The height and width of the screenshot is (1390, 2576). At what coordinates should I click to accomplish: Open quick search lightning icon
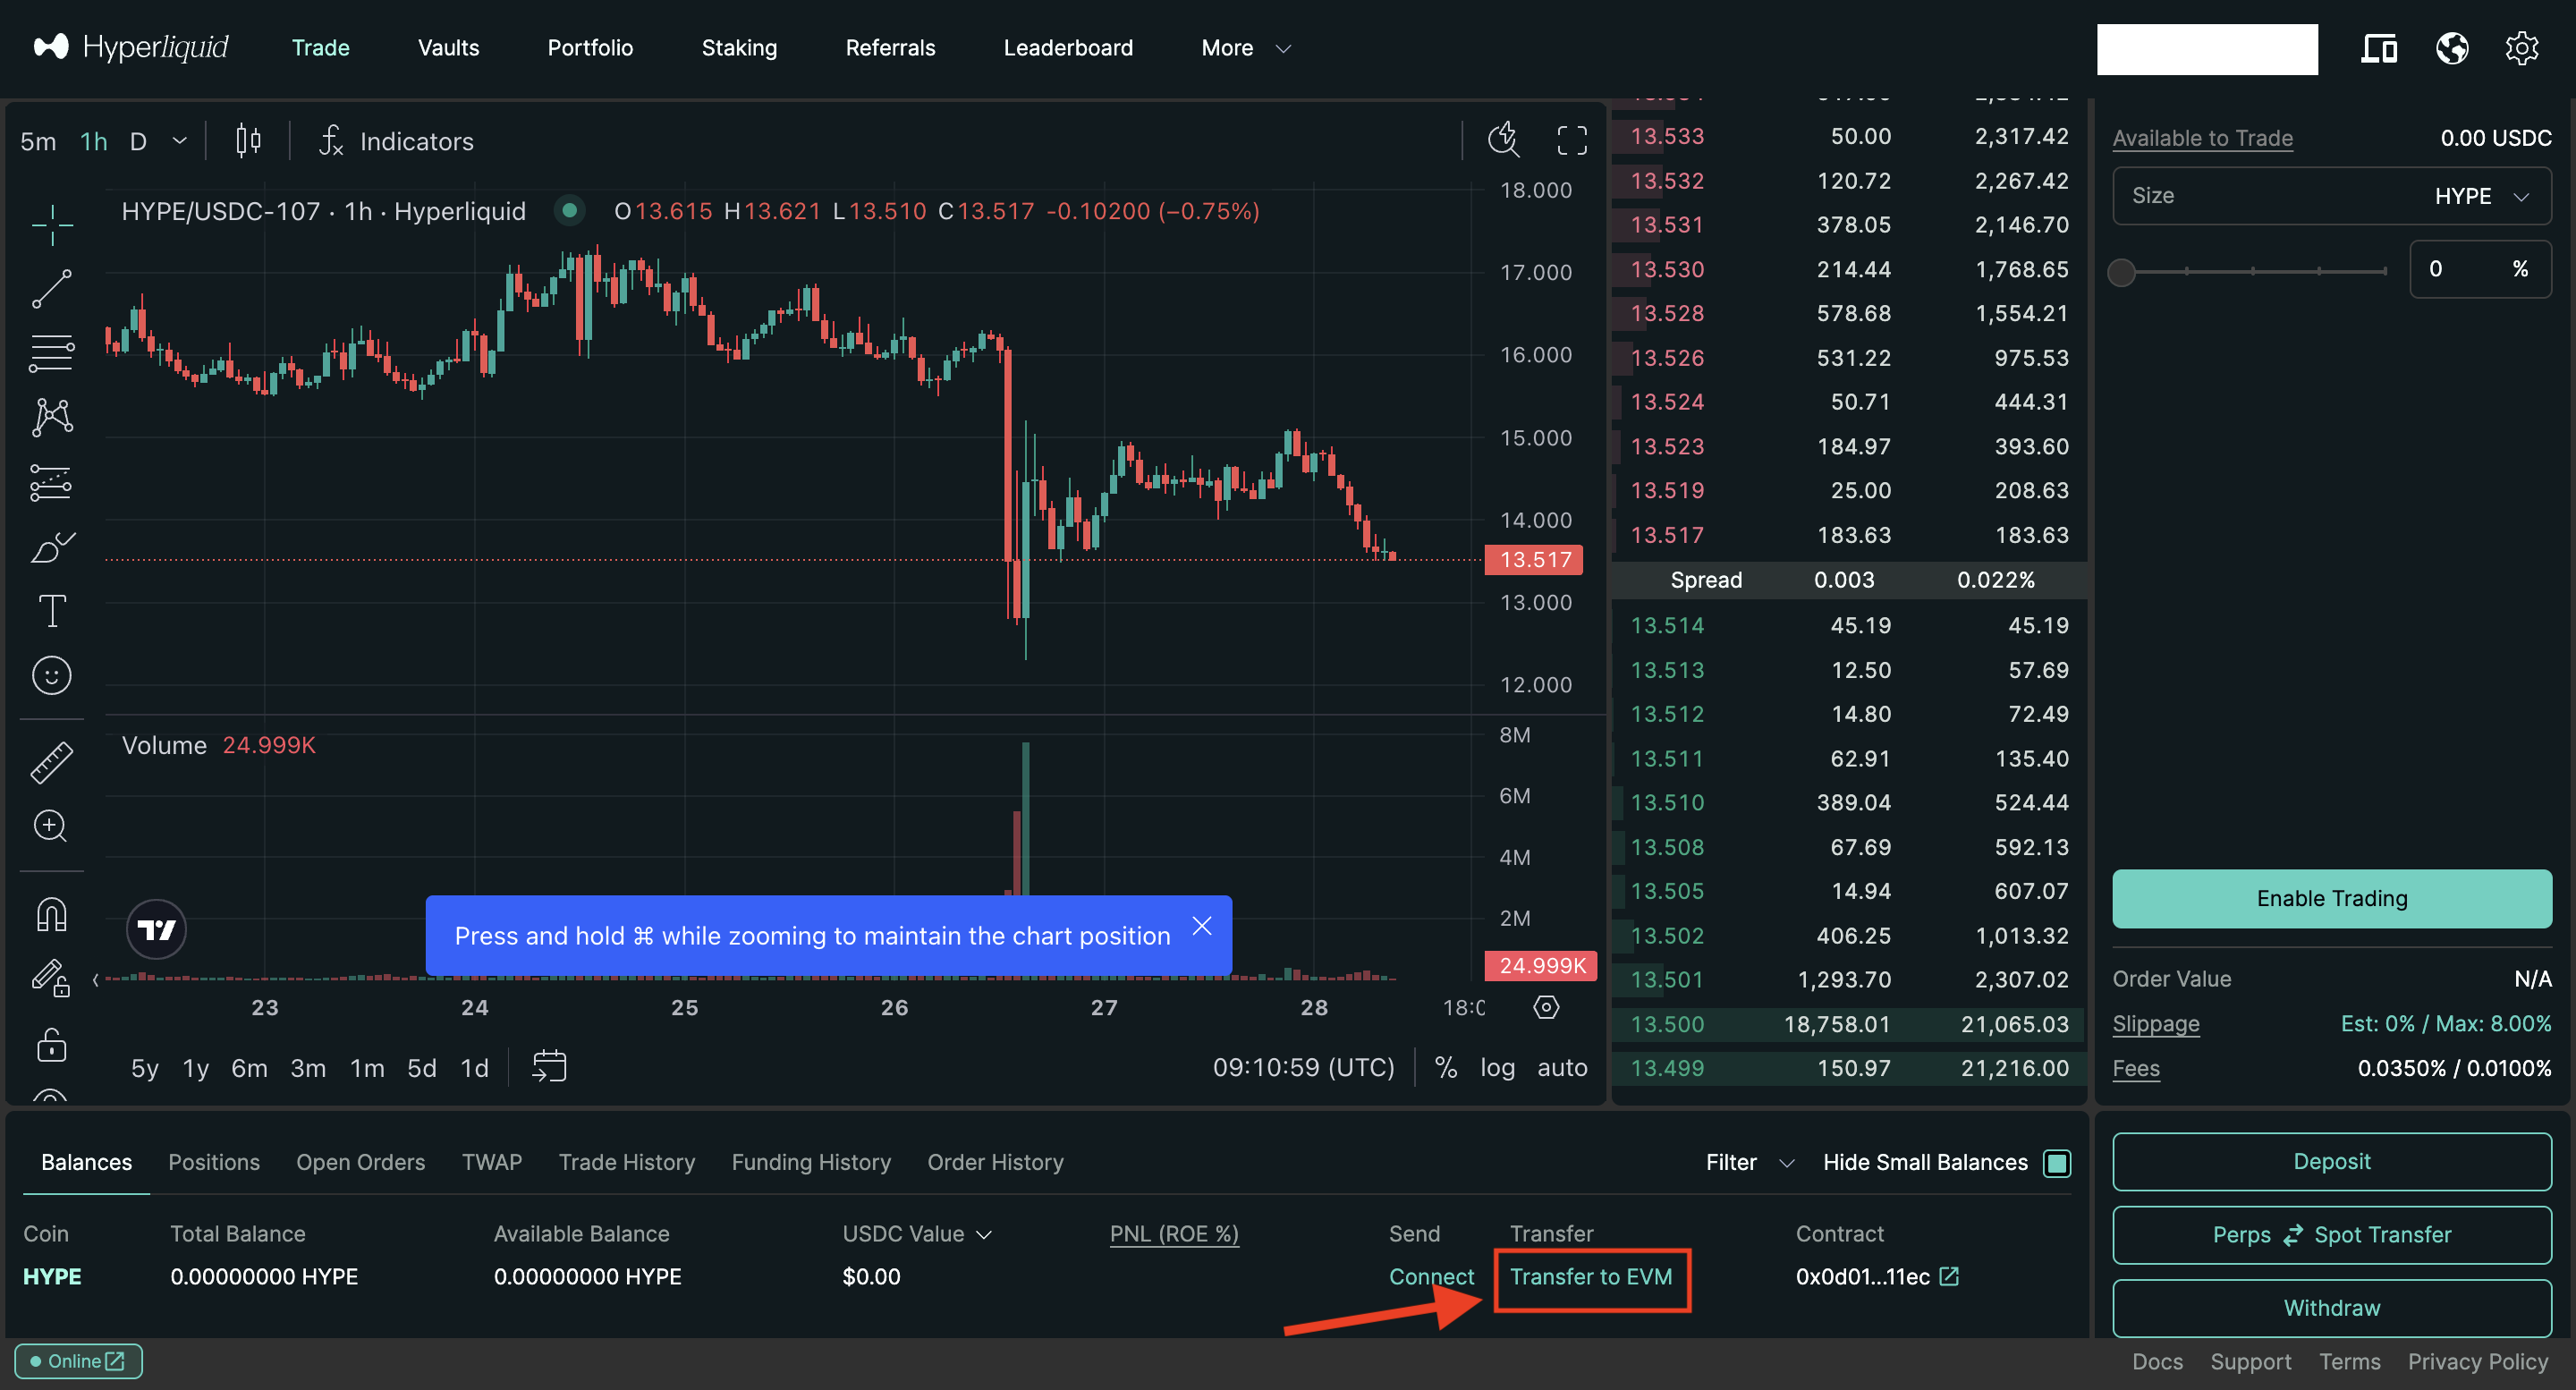[x=1504, y=140]
